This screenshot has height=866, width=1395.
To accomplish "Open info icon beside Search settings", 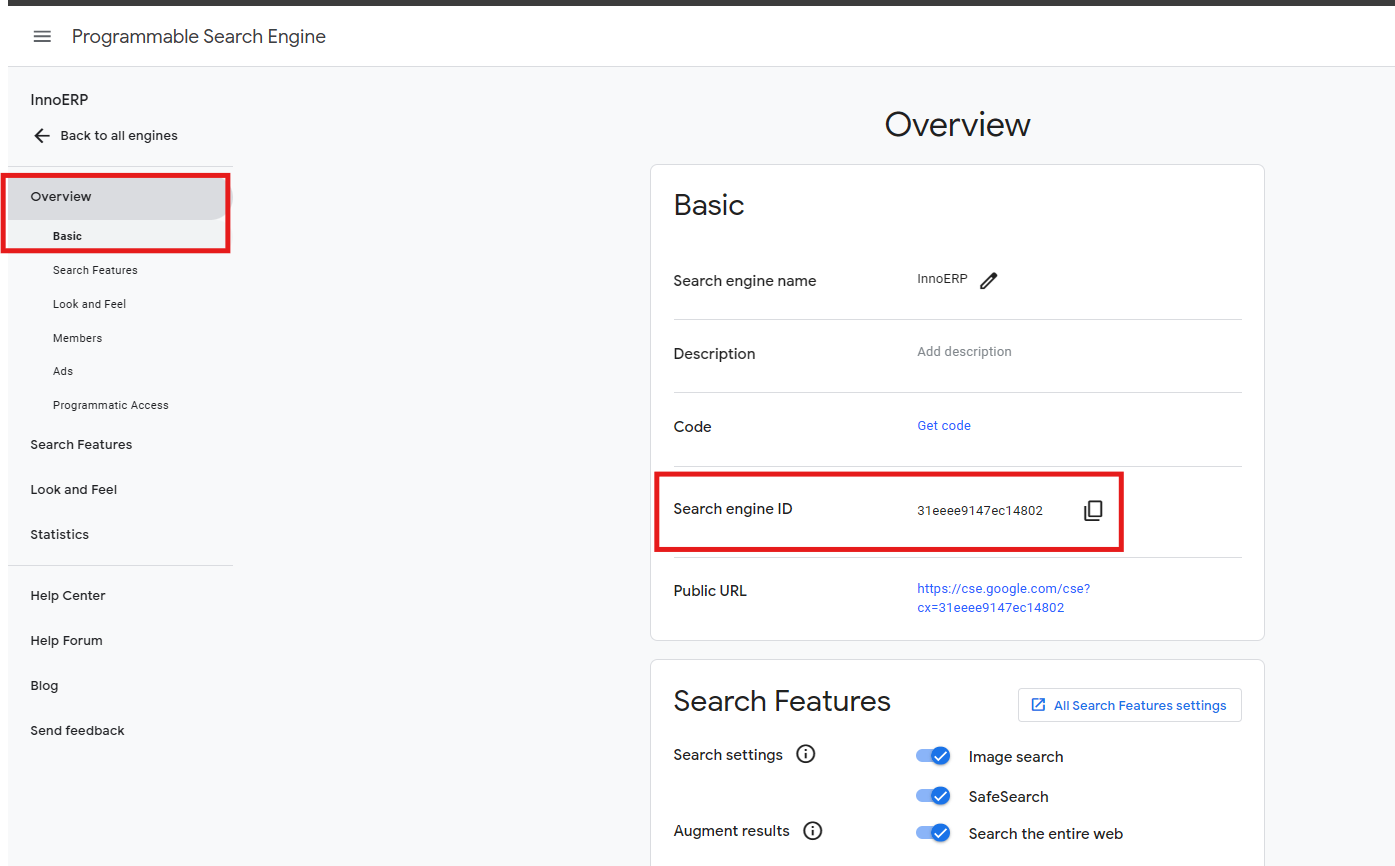I will click(806, 754).
